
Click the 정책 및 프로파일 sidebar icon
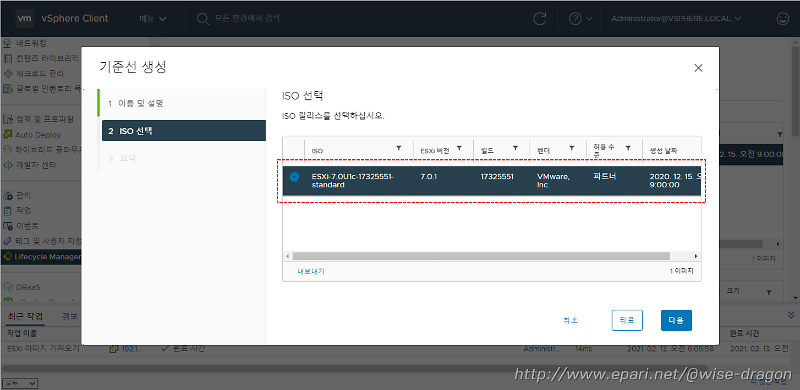pos(7,119)
